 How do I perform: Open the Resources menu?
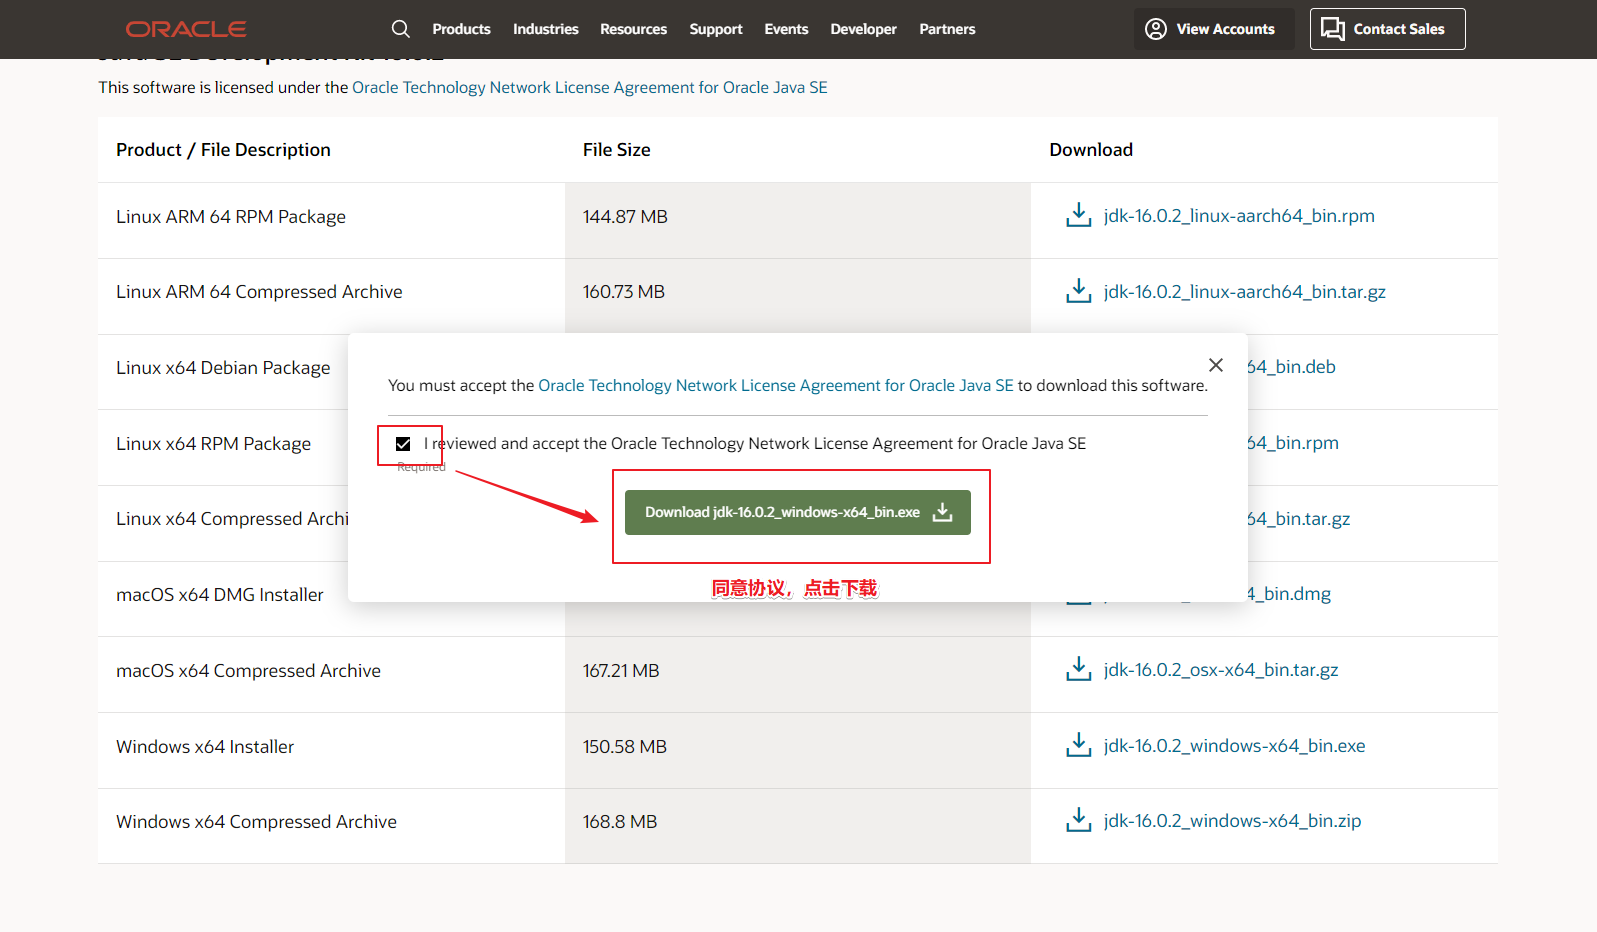(633, 29)
